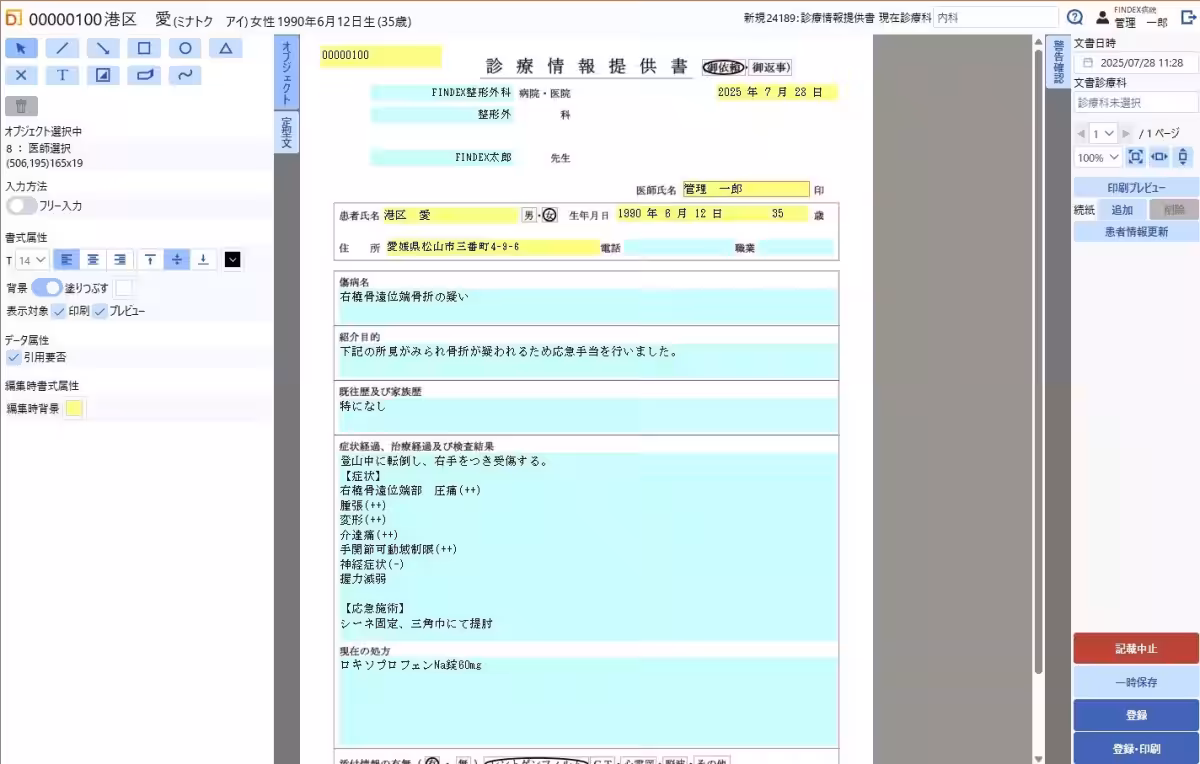The width and height of the screenshot is (1200, 764).
Task: Click the trash delete-object icon
Action: click(x=21, y=105)
